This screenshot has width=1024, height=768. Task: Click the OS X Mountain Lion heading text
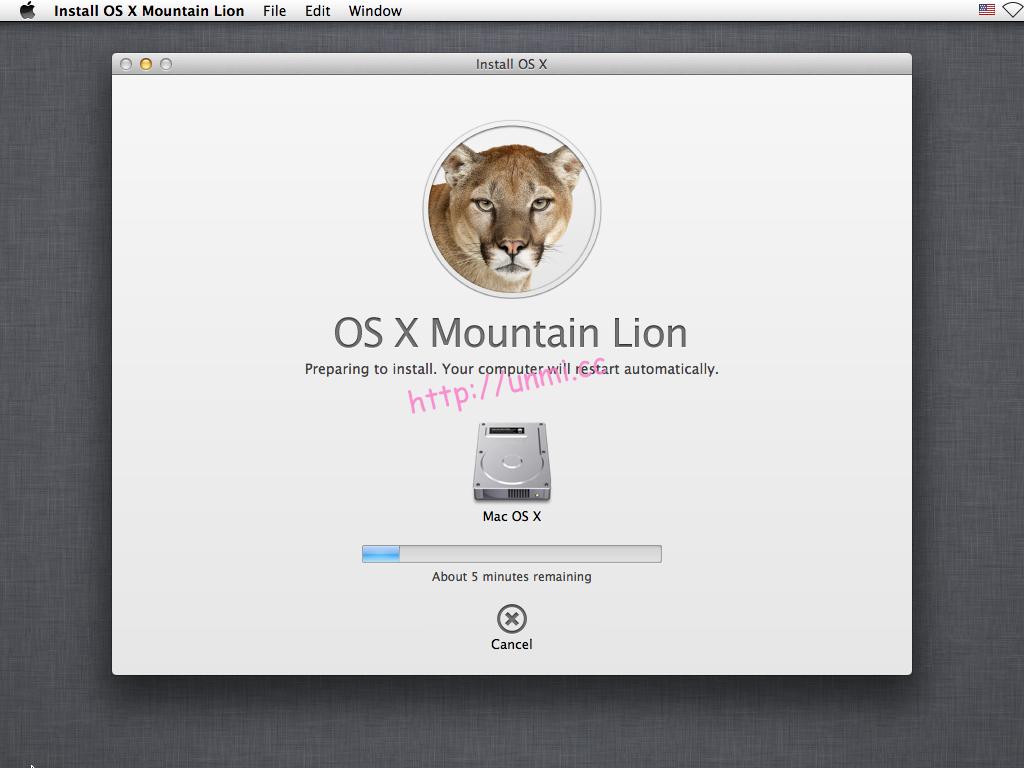(511, 332)
